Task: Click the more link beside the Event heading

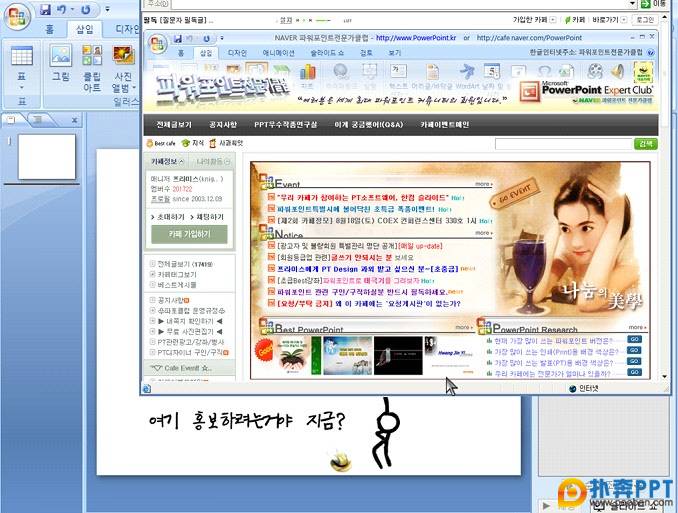Action: pos(483,184)
